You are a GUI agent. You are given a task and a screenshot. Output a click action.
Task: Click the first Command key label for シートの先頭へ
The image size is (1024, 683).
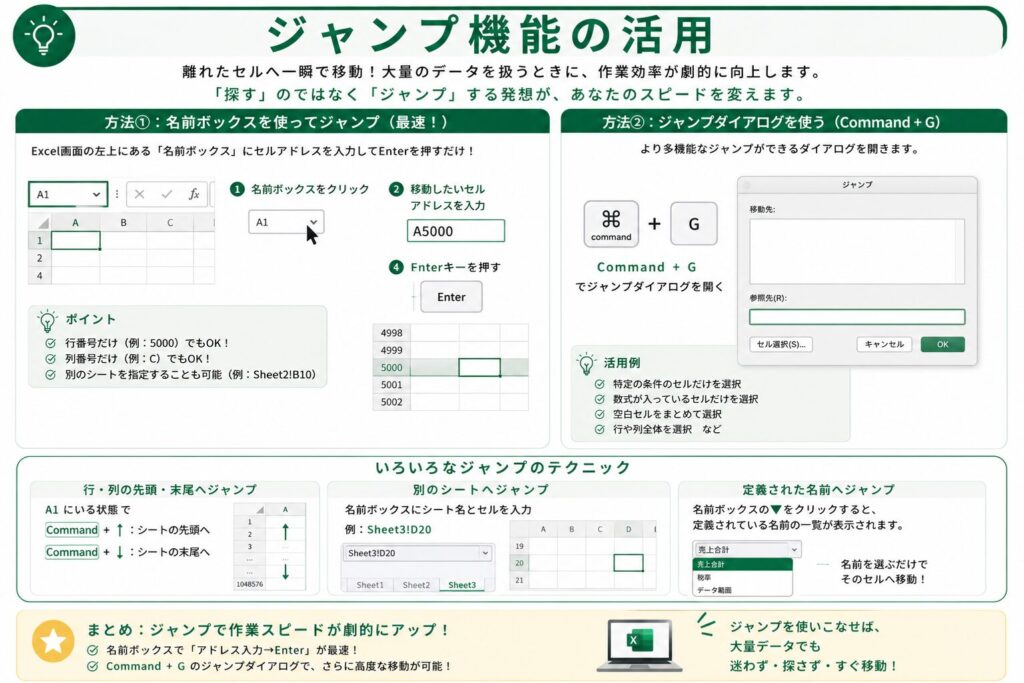tap(72, 530)
